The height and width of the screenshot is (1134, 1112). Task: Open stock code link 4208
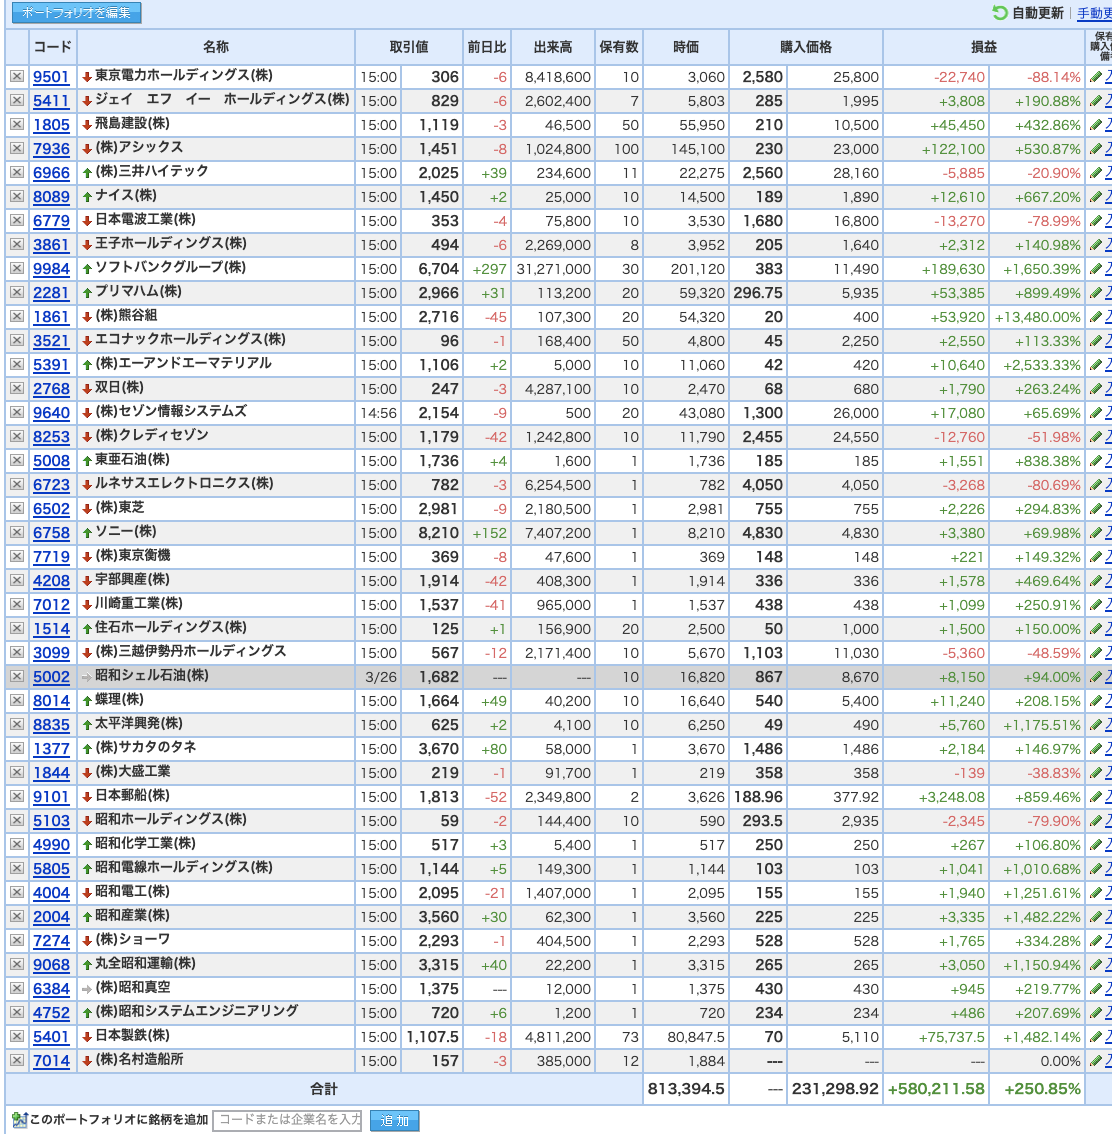click(51, 581)
